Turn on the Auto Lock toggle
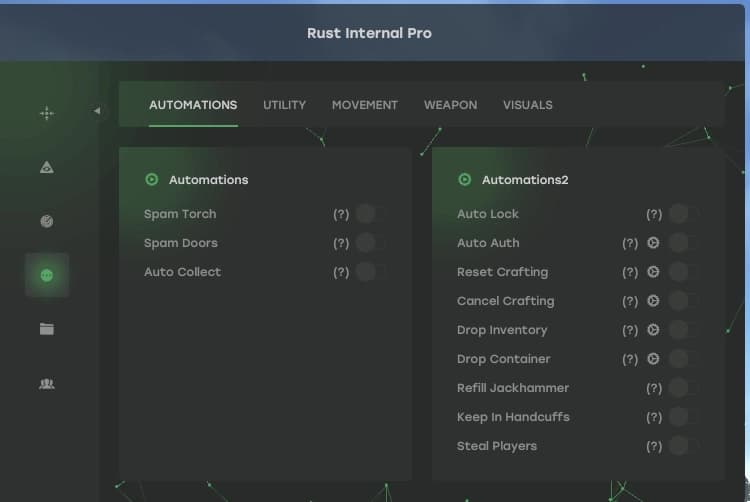Screen dimensions: 750x502 pos(679,214)
